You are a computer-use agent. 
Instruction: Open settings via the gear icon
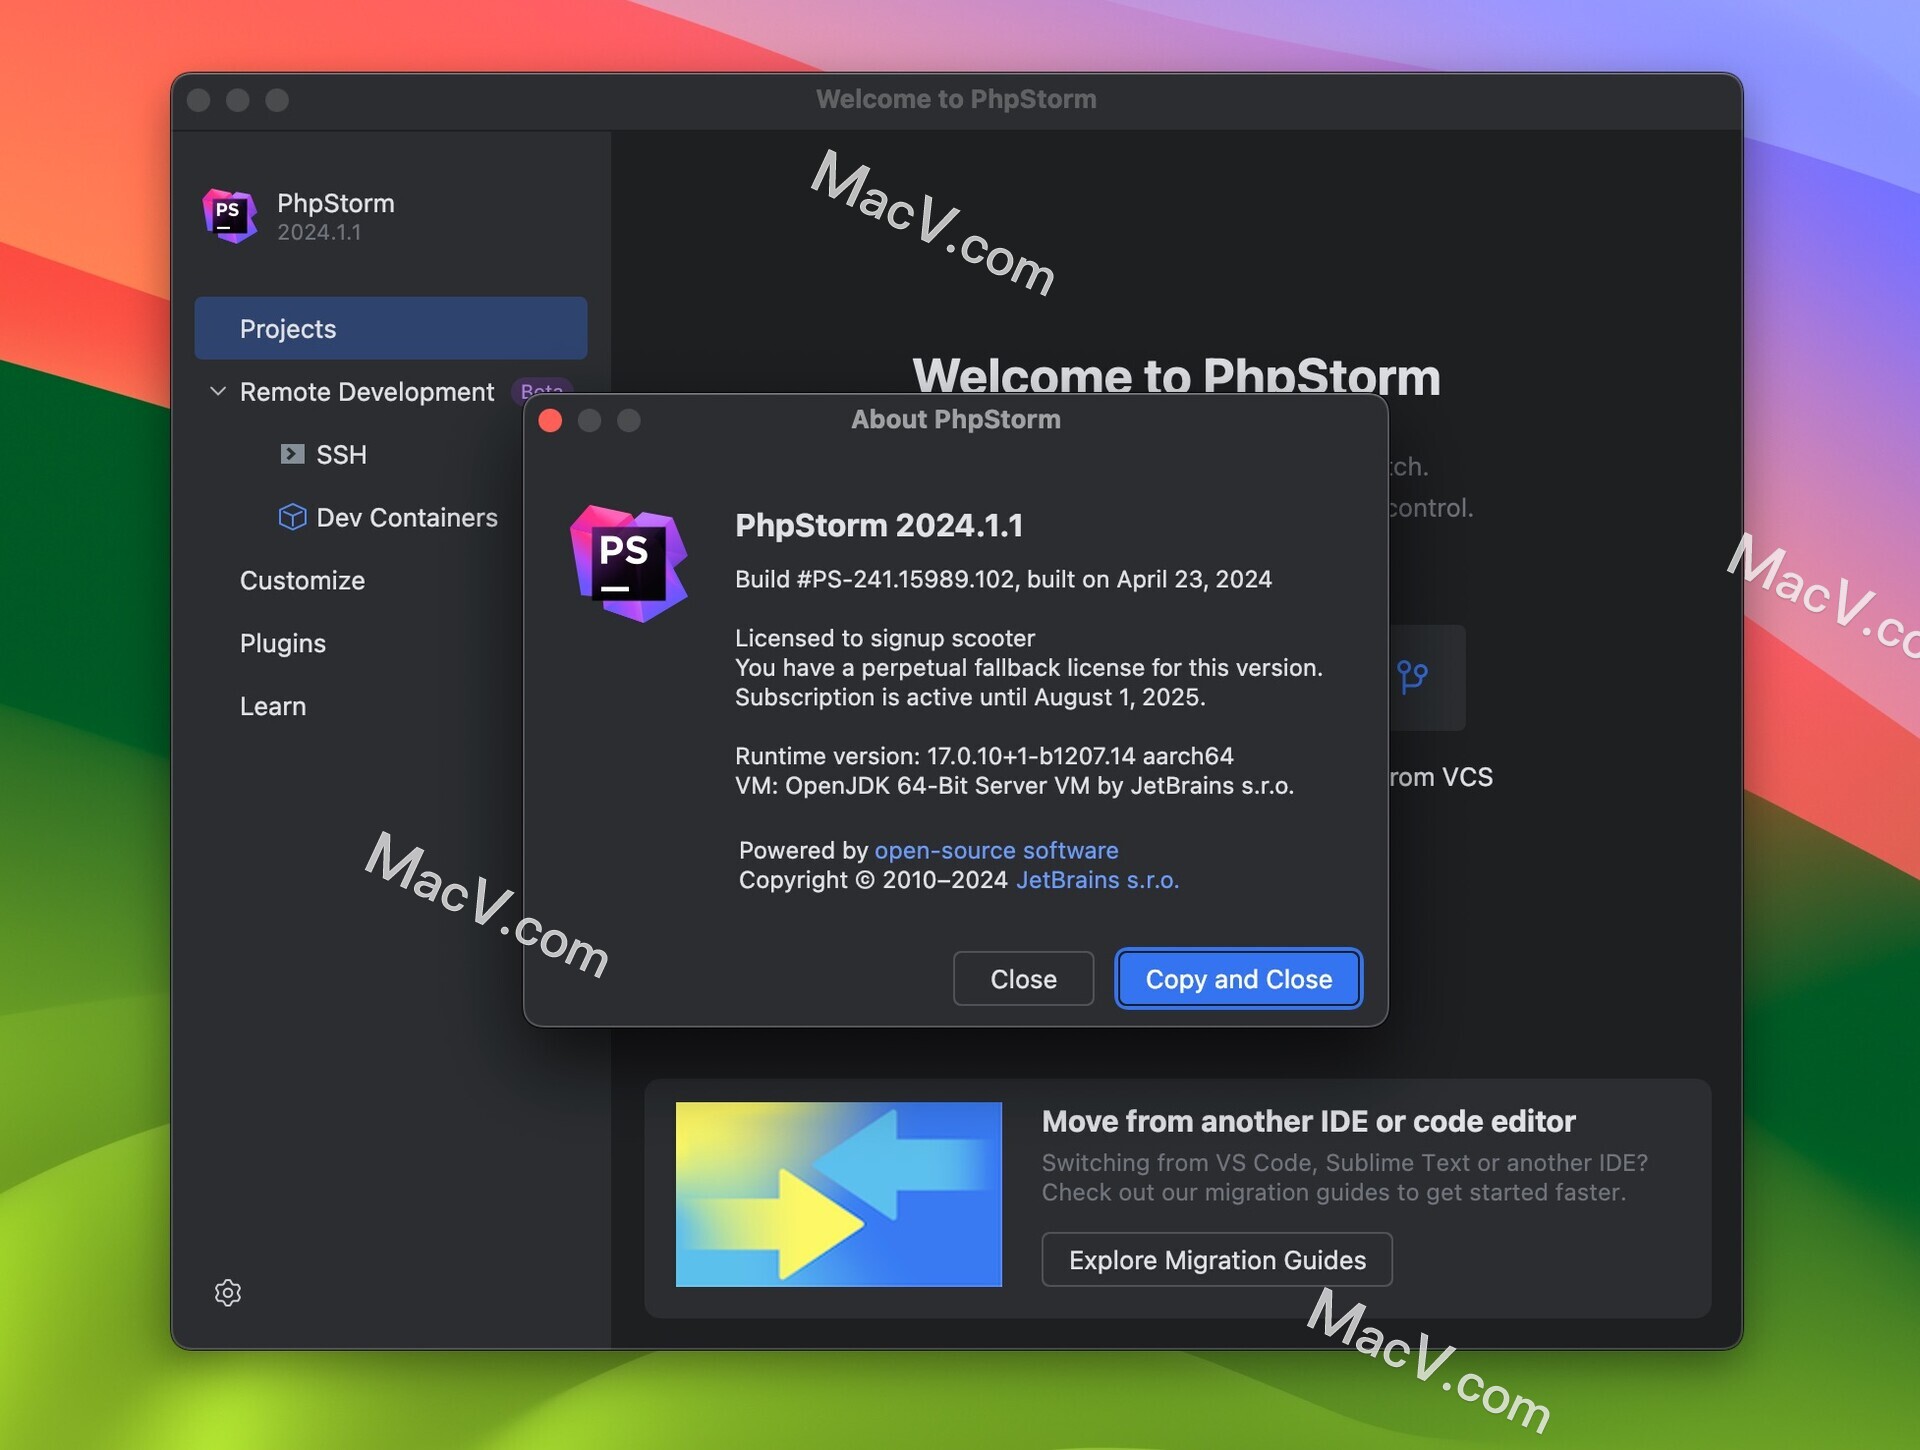tap(228, 1293)
